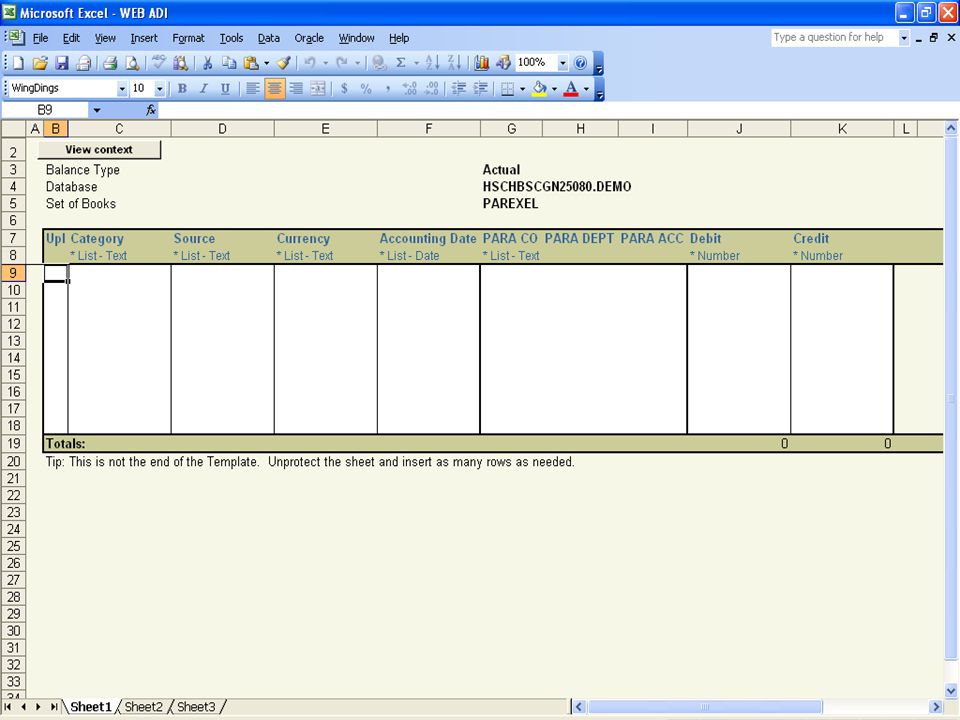Paste from the clipboard icon
The width and height of the screenshot is (960, 720).
point(251,62)
